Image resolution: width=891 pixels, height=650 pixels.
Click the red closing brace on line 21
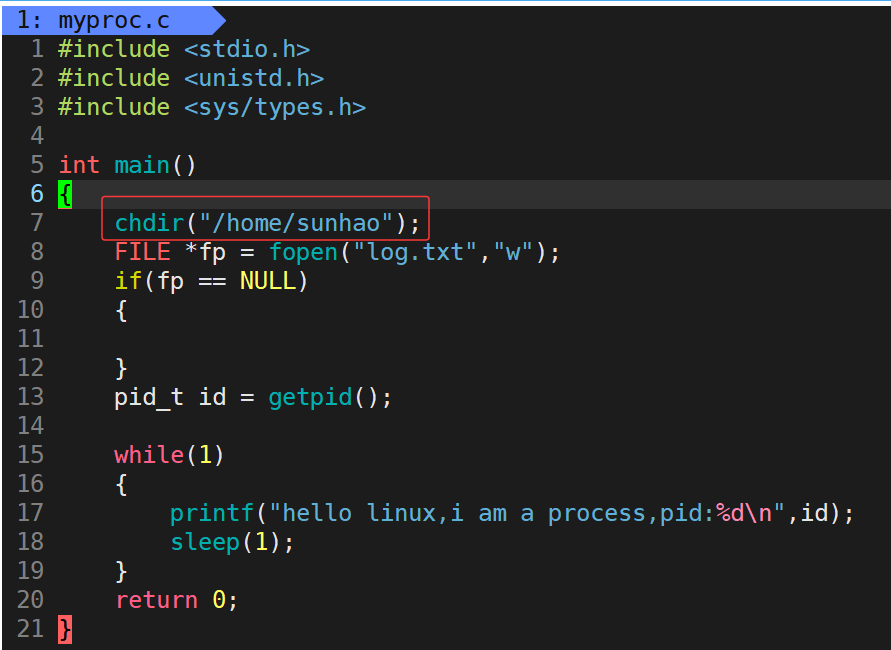[x=65, y=629]
